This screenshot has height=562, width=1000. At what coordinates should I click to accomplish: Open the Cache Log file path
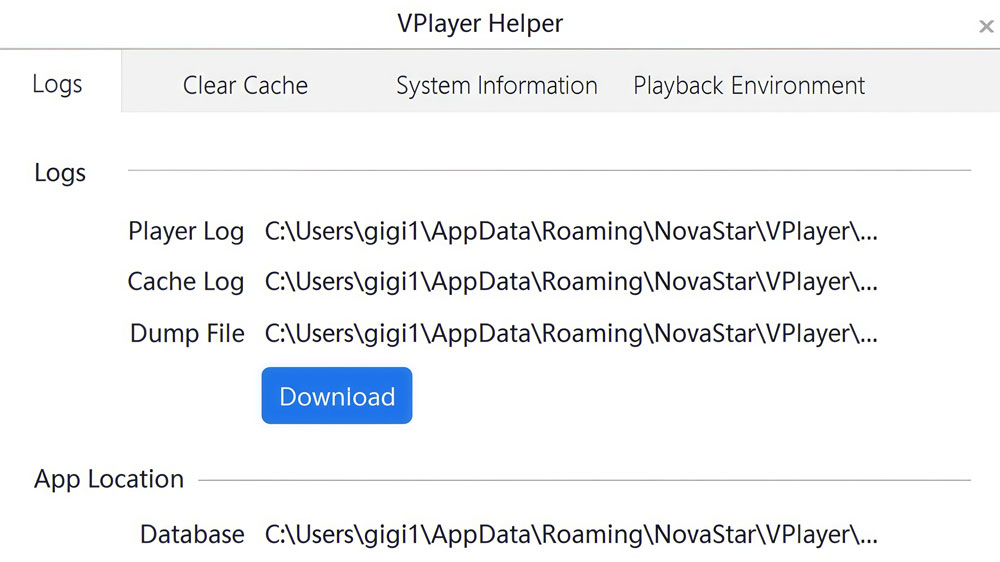coord(570,282)
